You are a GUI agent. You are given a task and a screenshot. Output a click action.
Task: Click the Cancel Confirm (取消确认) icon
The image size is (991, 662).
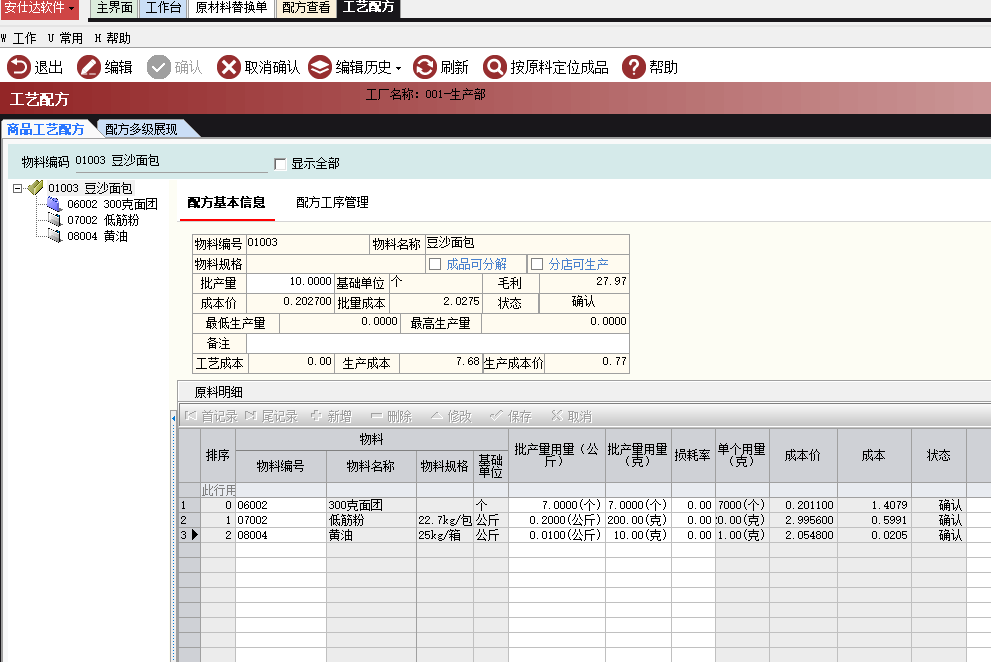(x=229, y=67)
